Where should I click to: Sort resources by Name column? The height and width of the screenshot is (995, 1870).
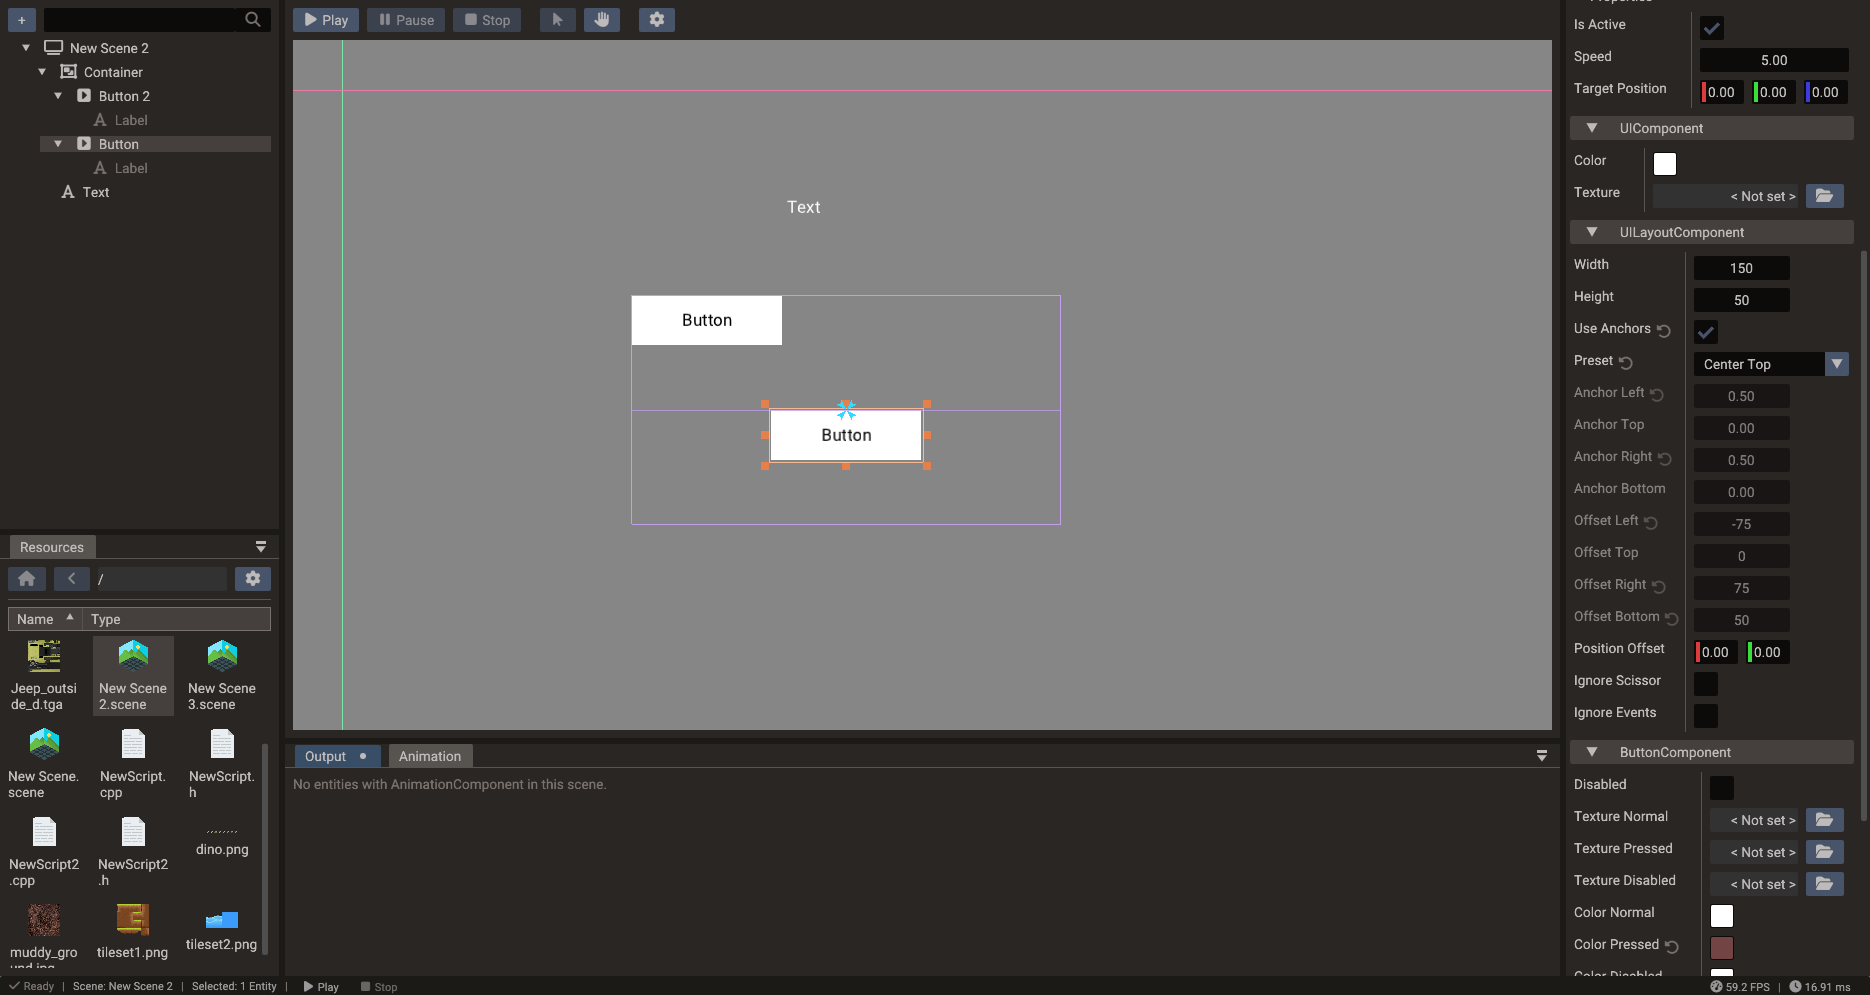click(x=45, y=619)
